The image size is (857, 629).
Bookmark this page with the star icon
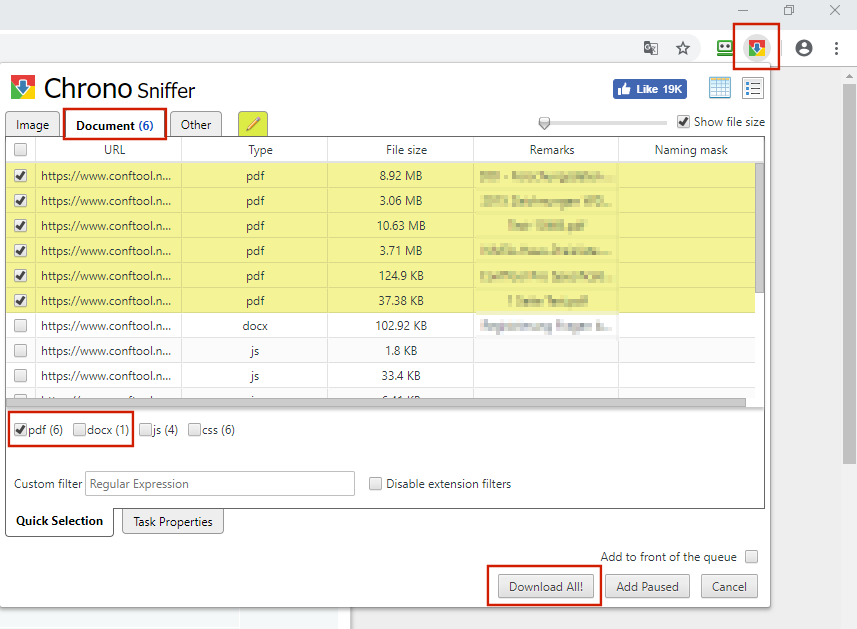pos(683,48)
